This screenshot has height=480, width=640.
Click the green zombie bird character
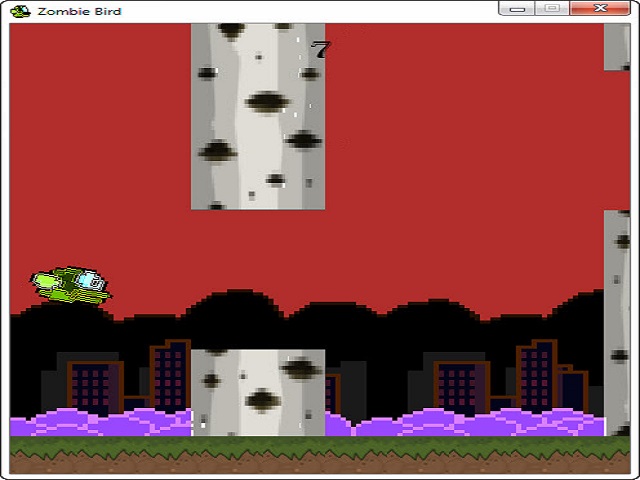tap(71, 285)
